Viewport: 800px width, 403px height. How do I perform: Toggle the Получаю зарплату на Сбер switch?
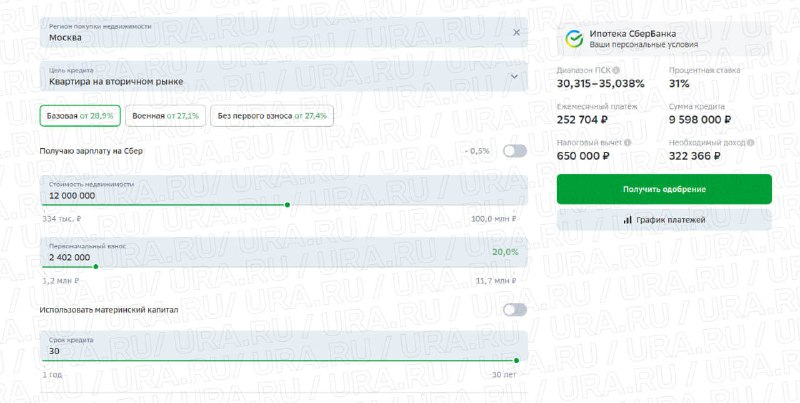(515, 151)
